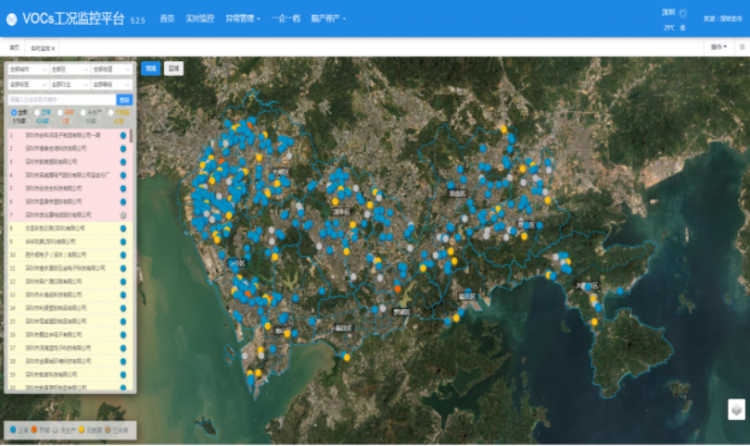This screenshot has height=446, width=750.
Task: Switch to the 实时监控 page tab
Action: pos(40,48)
